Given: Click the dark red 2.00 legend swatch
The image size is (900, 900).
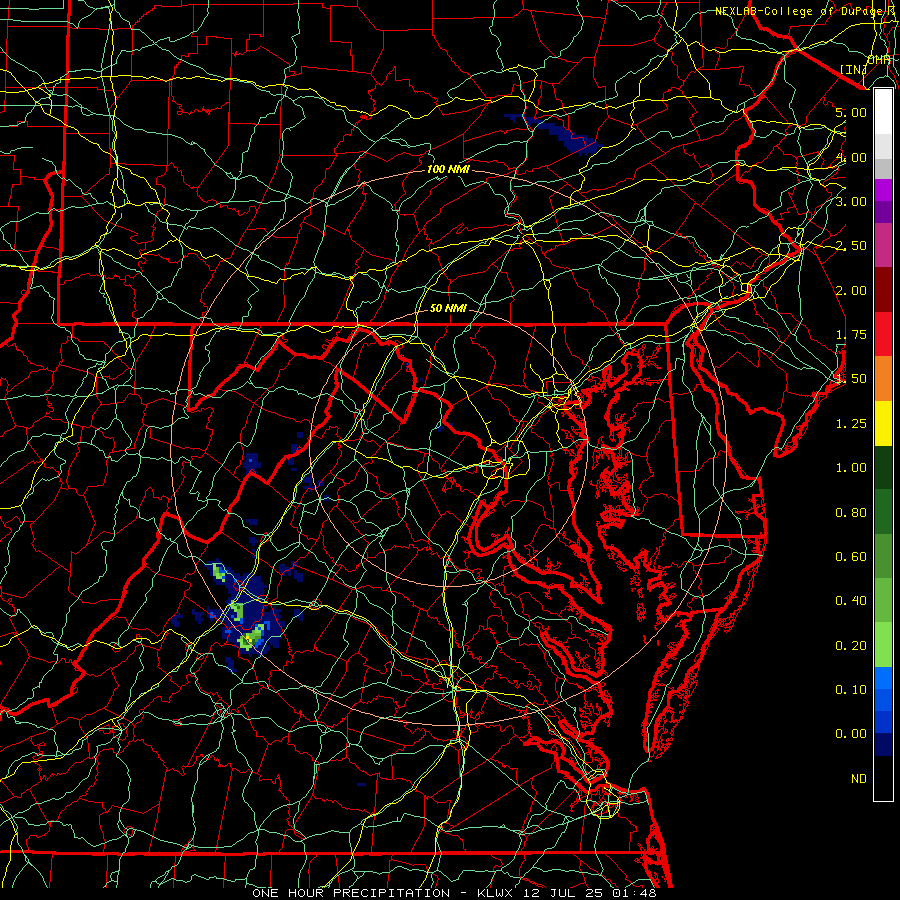Looking at the screenshot, I should tap(883, 290).
